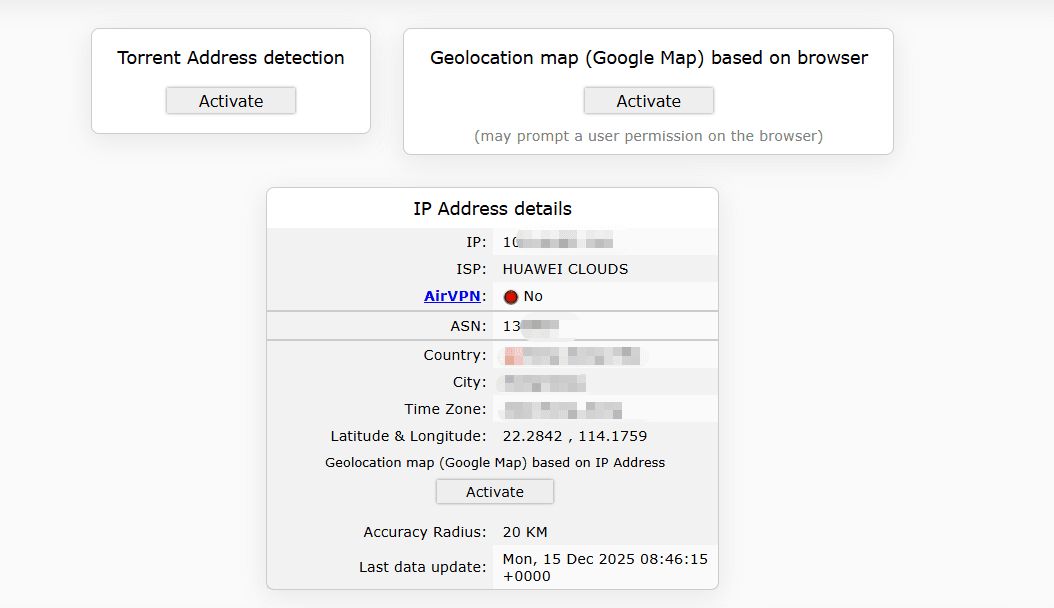Click the blurred City value
Viewport: 1054px width, 608px height.
tap(544, 382)
